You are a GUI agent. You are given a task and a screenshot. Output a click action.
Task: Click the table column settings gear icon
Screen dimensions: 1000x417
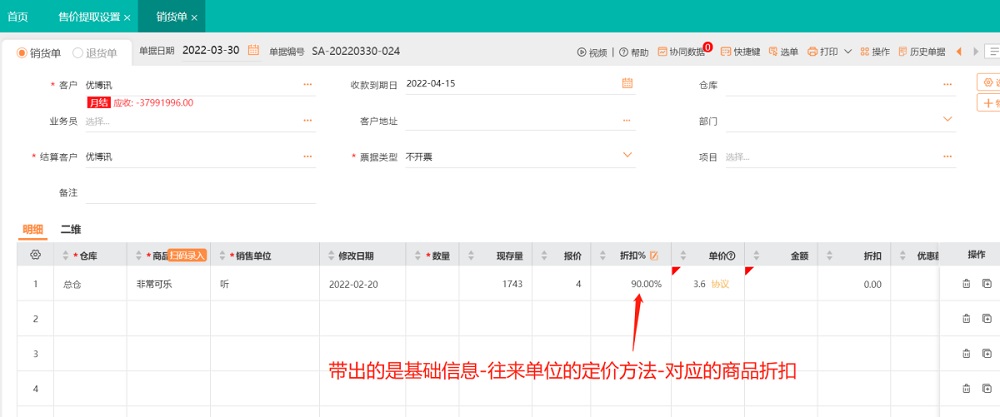(x=35, y=255)
